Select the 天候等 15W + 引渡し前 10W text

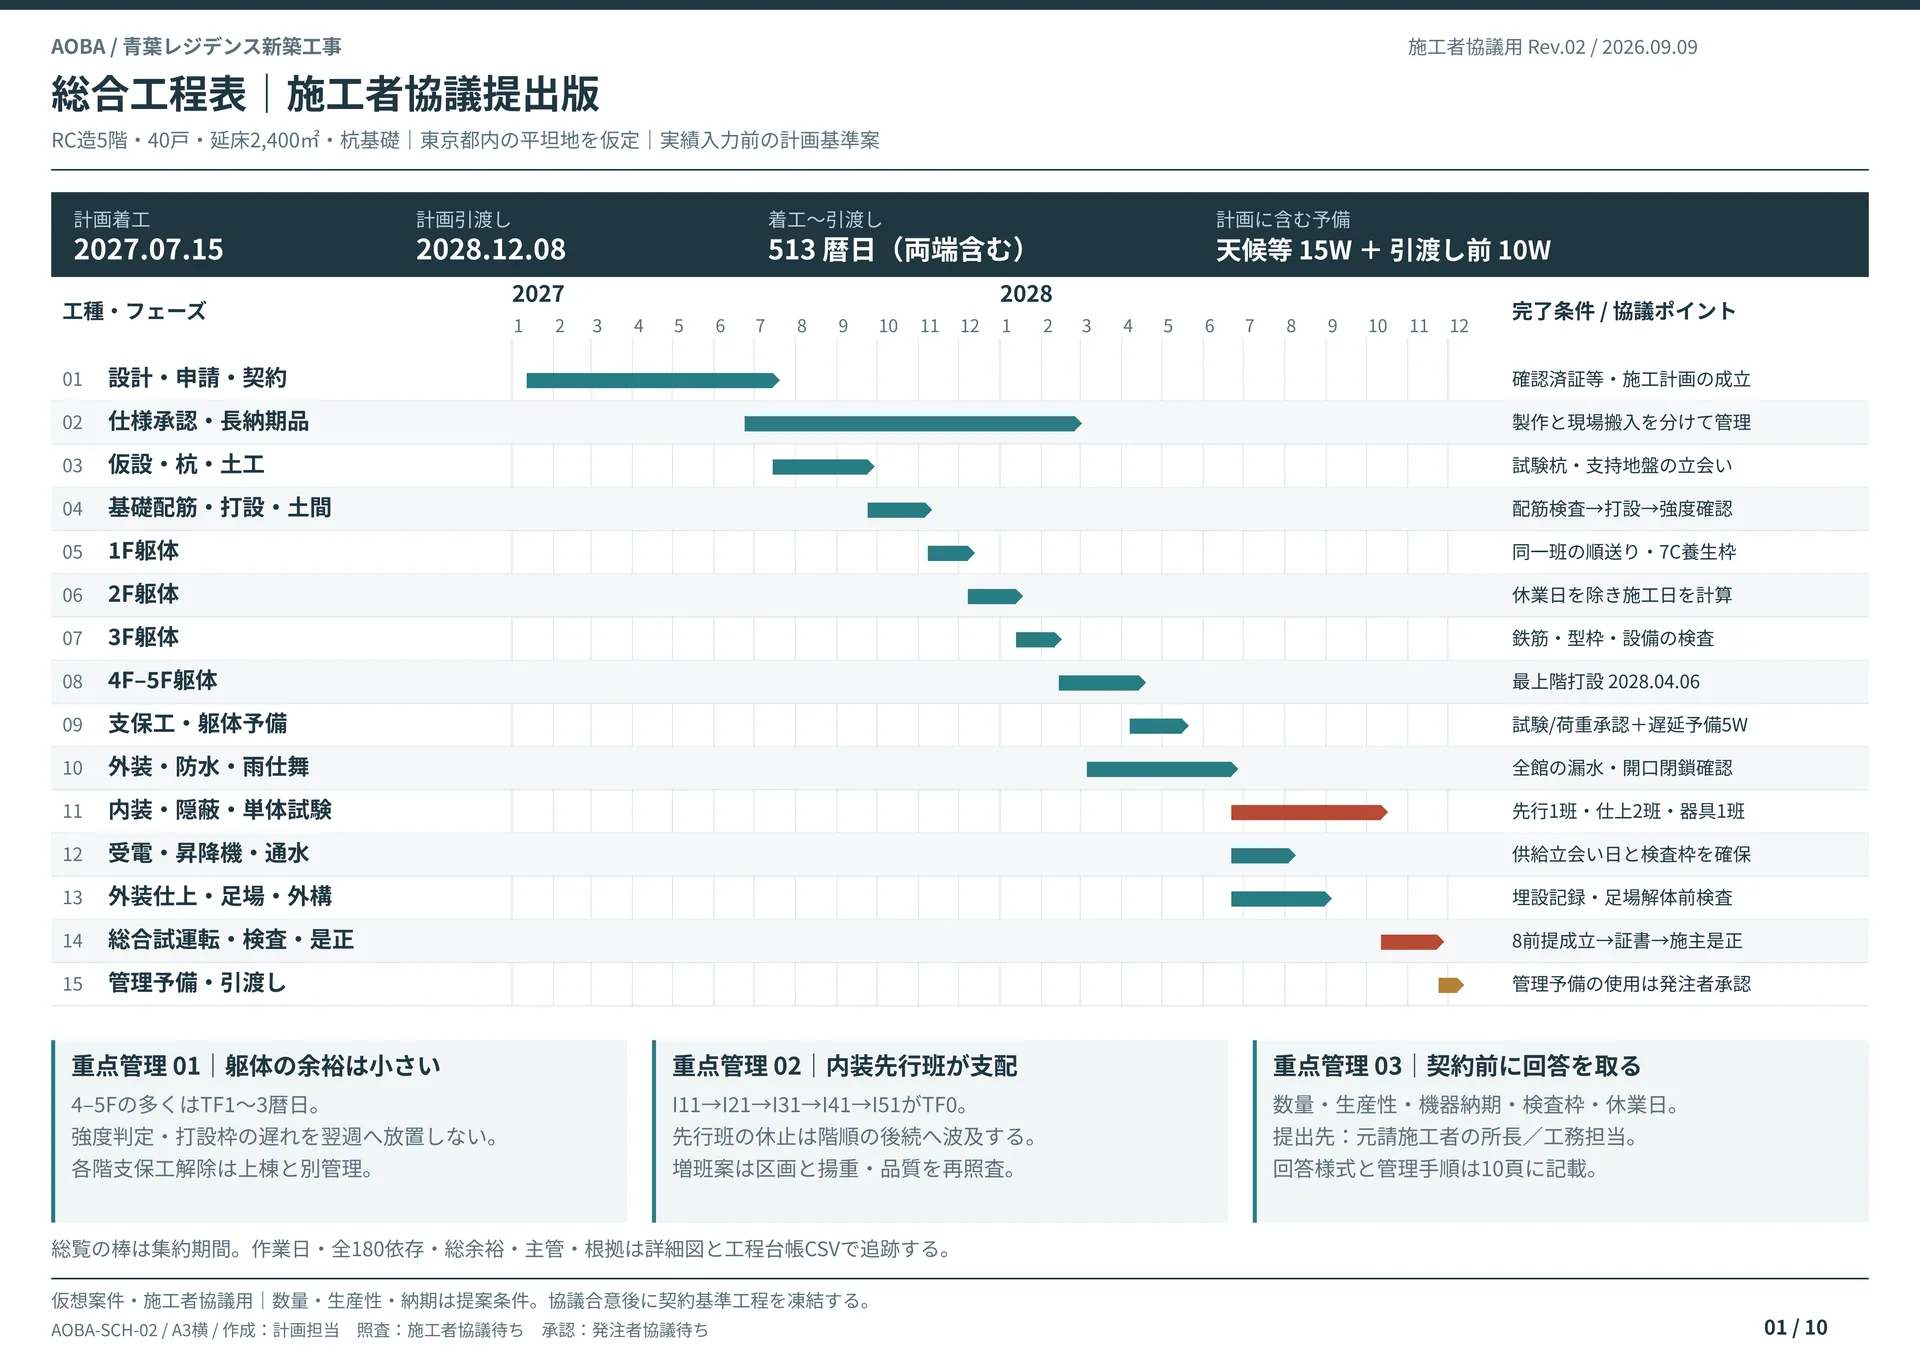point(1383,250)
